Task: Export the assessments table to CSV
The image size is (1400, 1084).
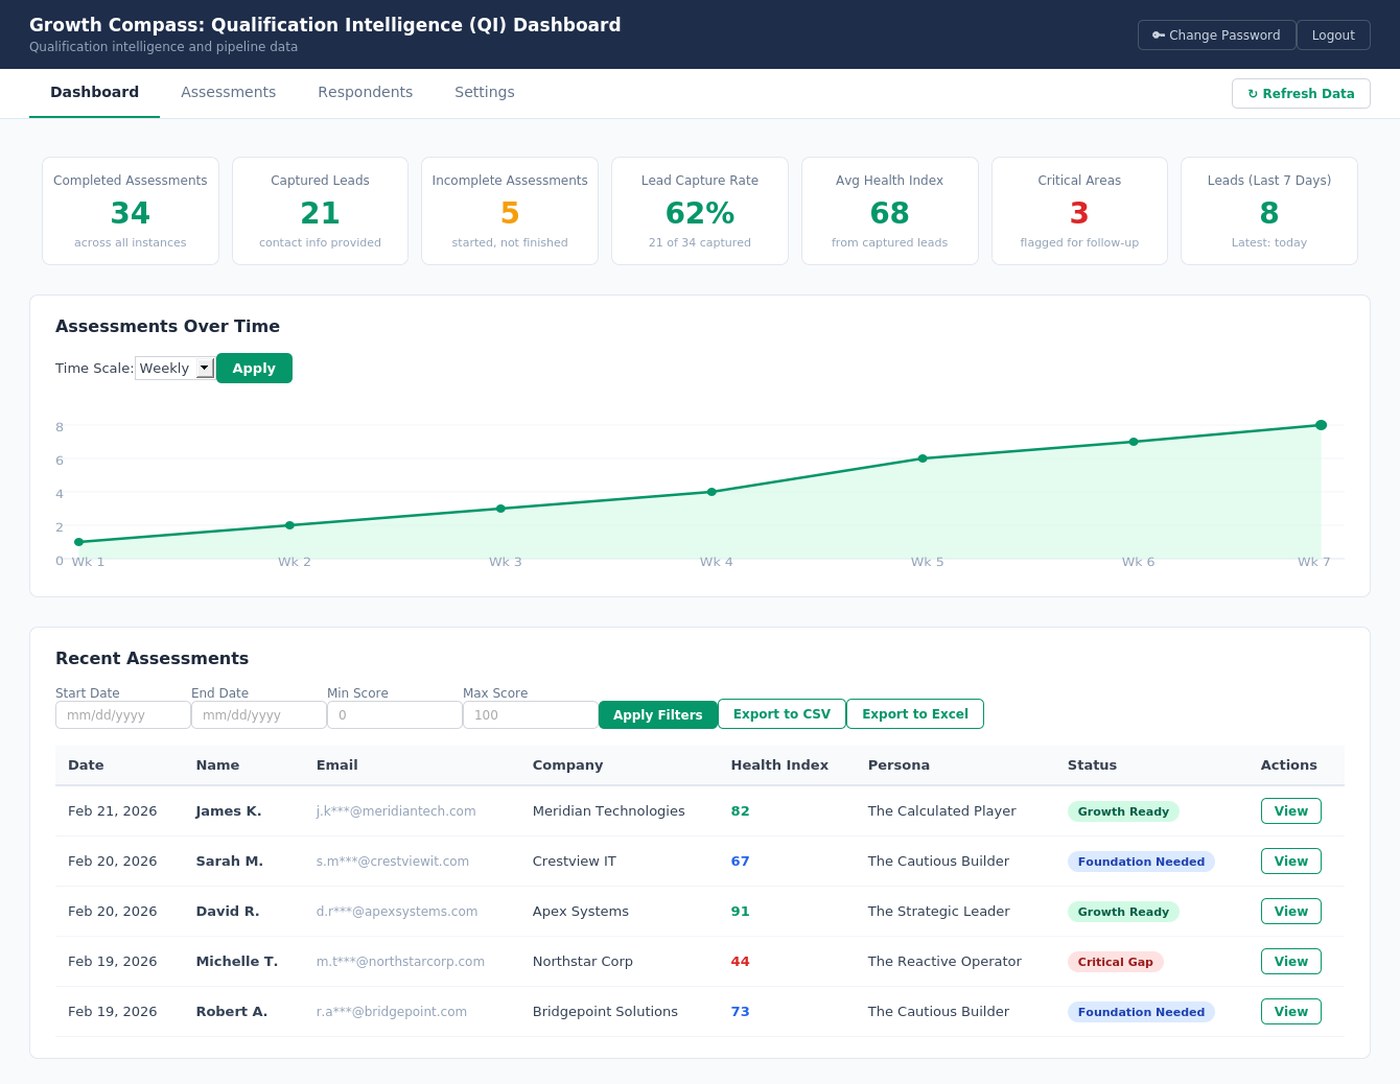Action: pos(781,713)
